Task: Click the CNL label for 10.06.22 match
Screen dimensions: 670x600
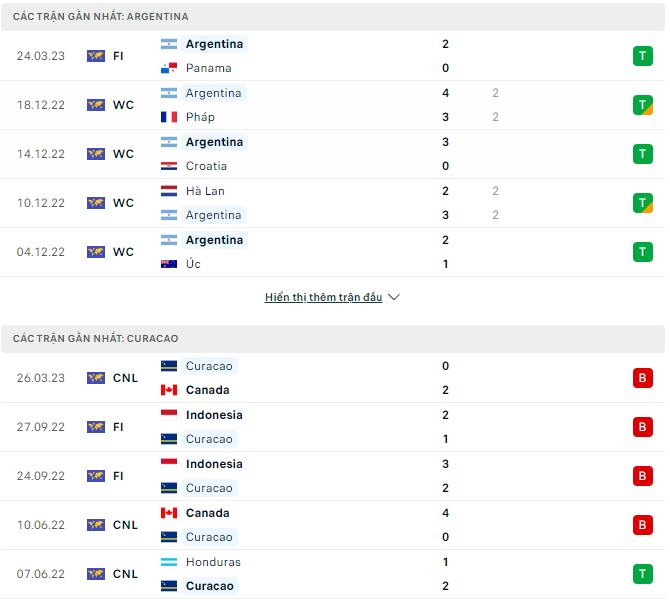Action: [x=125, y=525]
